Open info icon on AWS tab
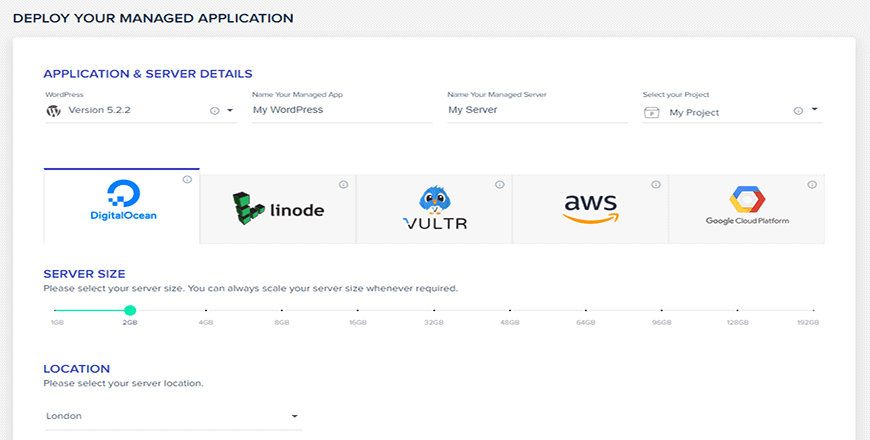The height and width of the screenshot is (440, 870). pyautogui.click(x=656, y=185)
